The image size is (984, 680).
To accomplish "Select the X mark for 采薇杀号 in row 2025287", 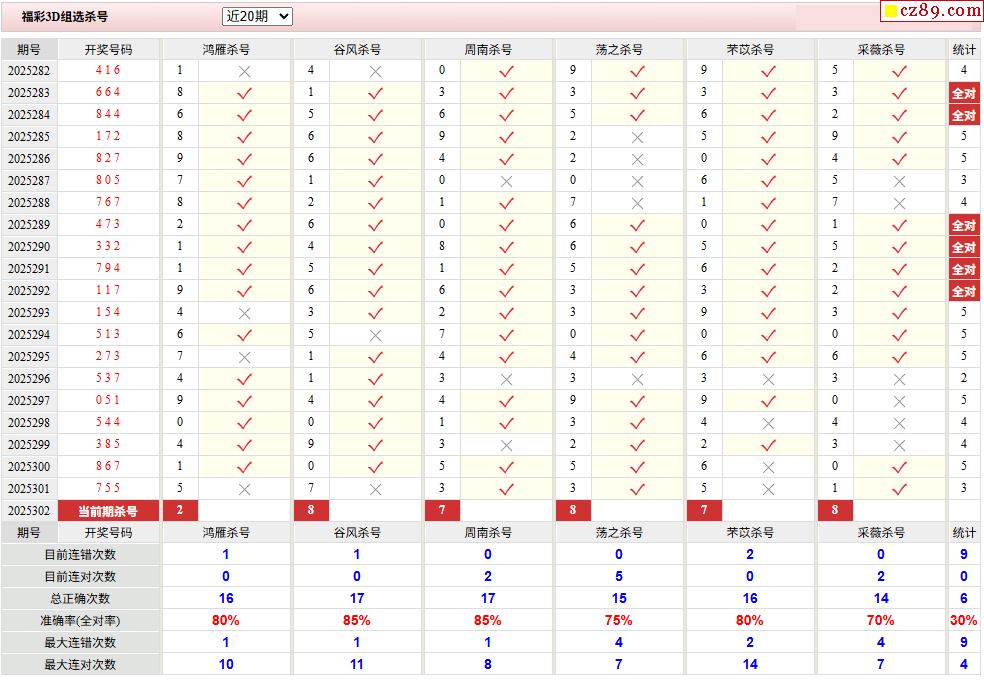I will pyautogui.click(x=899, y=181).
